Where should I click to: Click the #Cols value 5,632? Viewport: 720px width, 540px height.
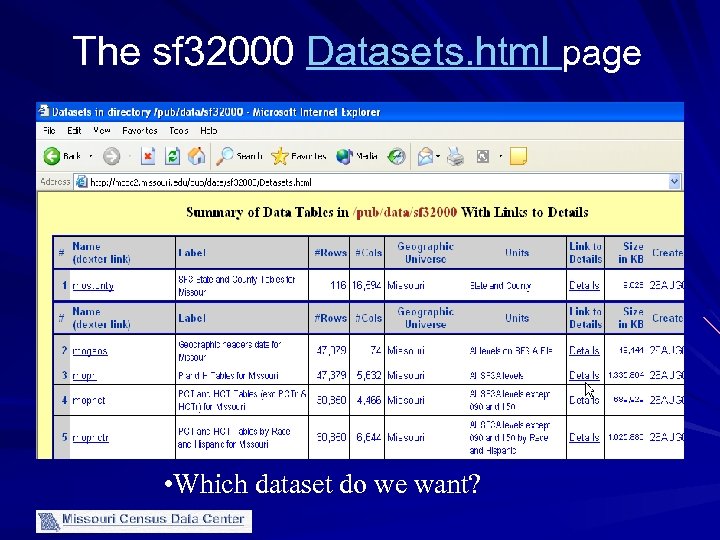coord(369,376)
